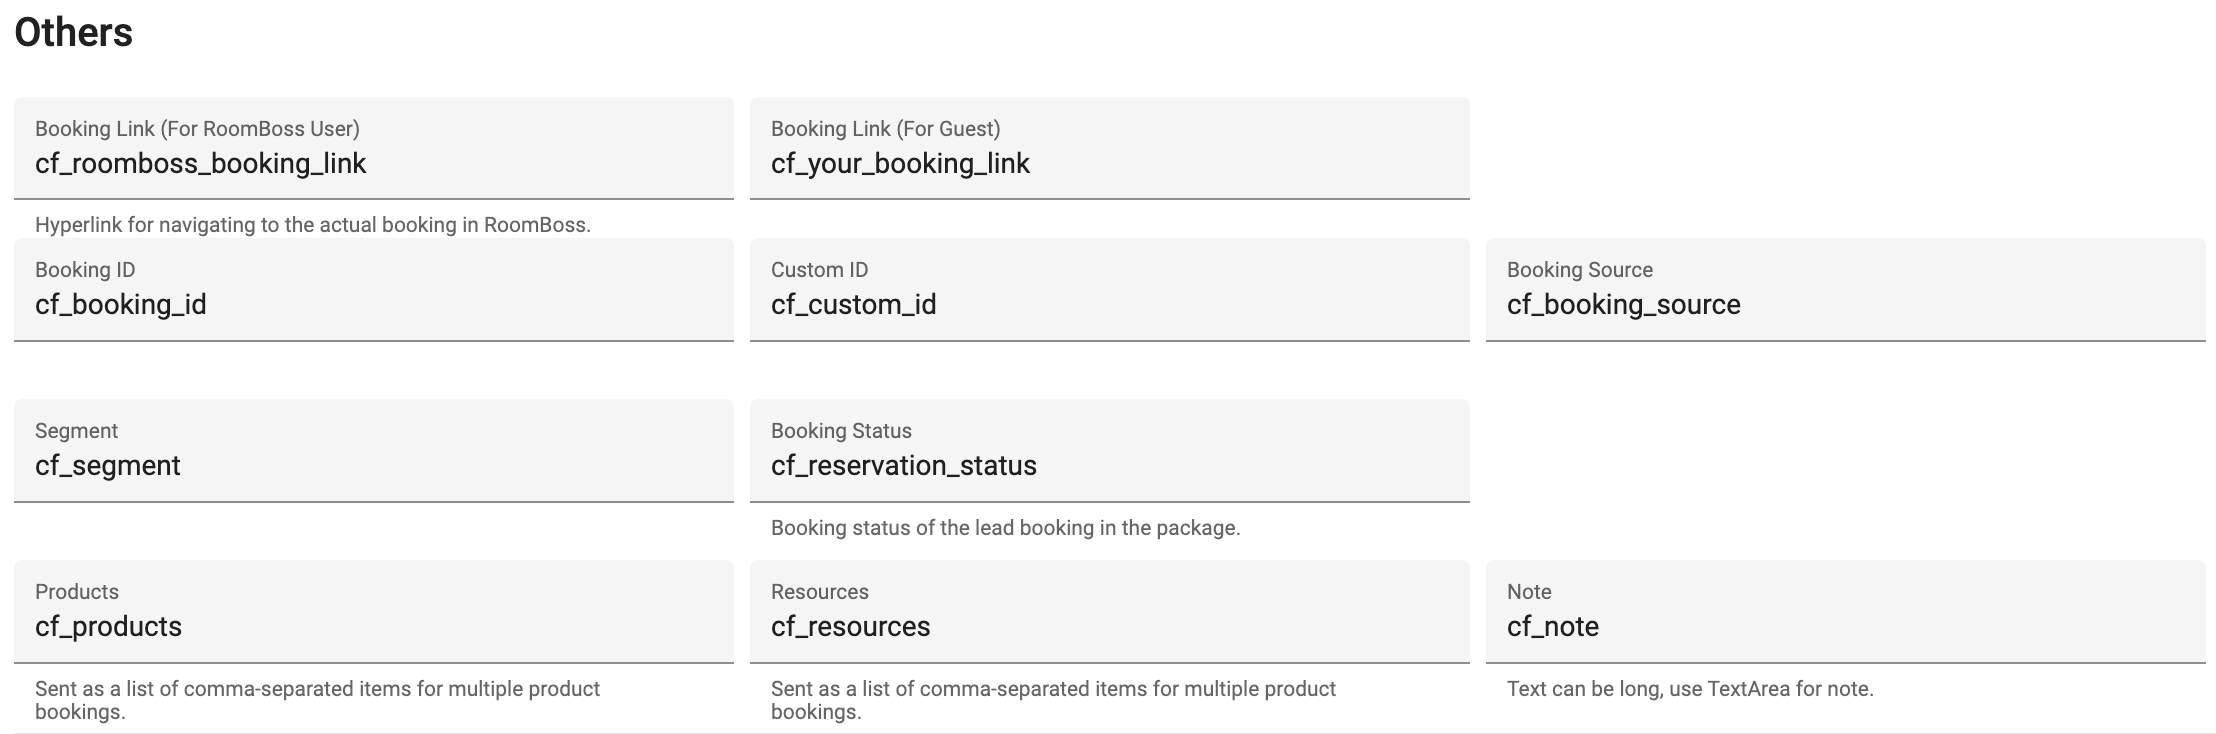
Task: Click the Products input field
Action: [374, 612]
